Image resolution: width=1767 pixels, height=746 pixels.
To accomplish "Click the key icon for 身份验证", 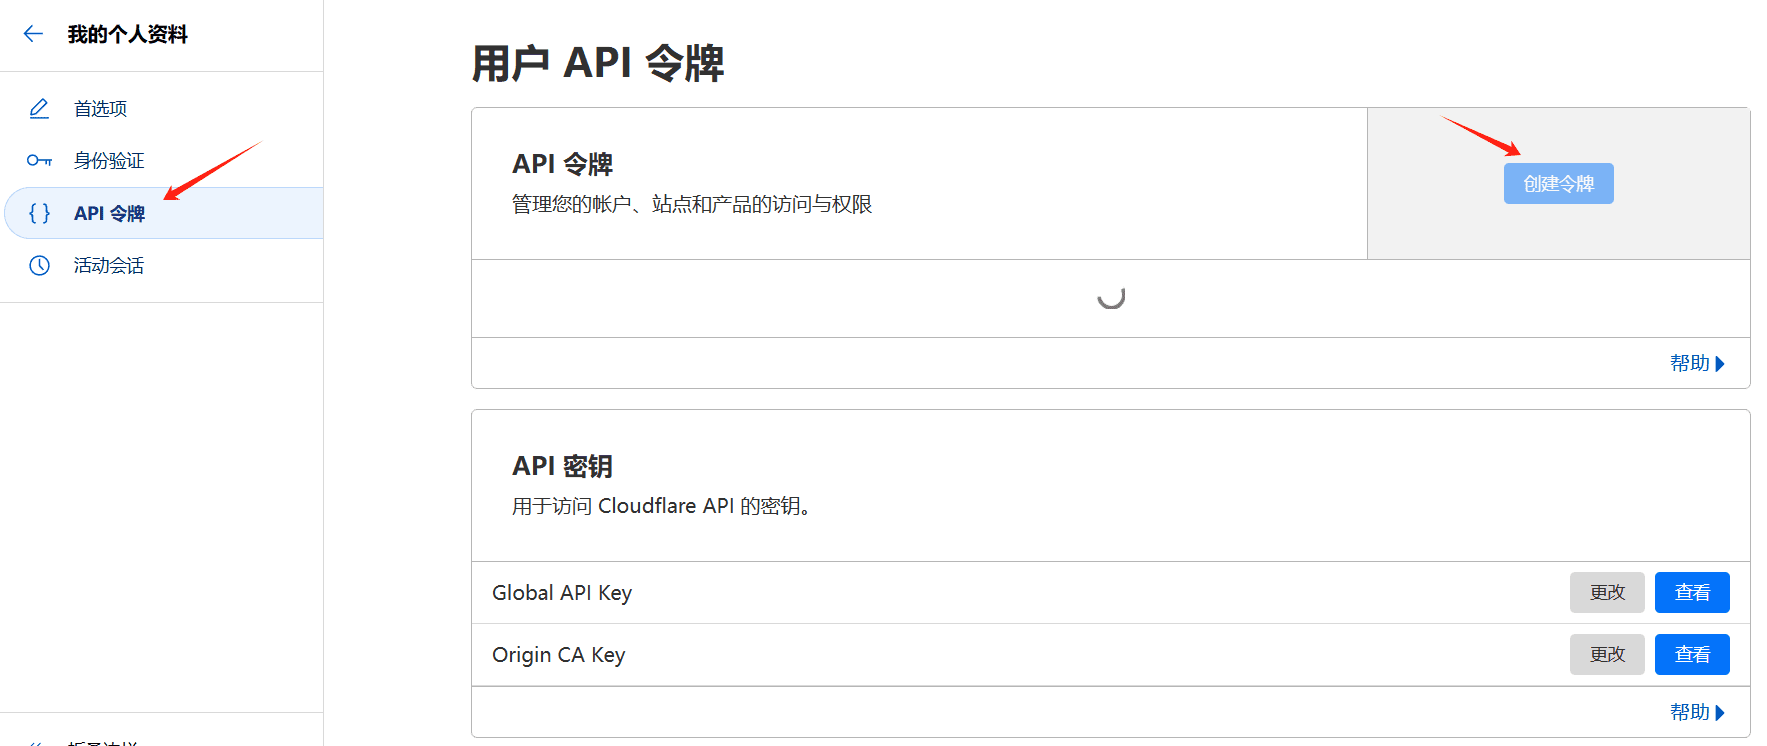I will pyautogui.click(x=39, y=160).
